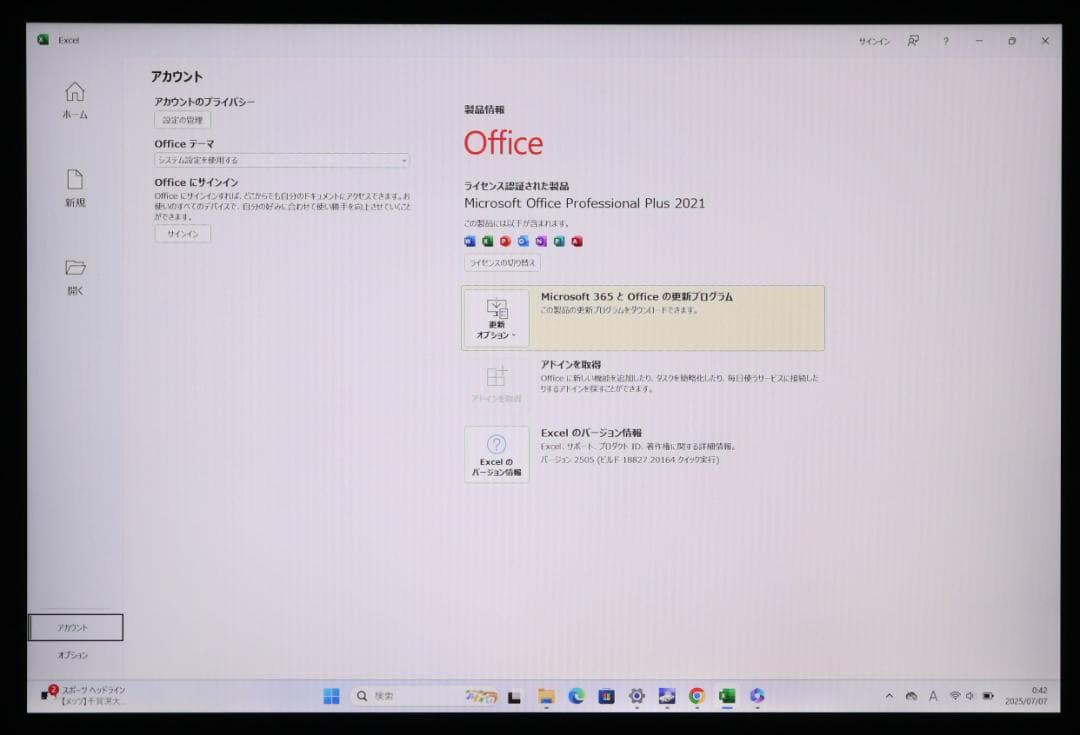The width and height of the screenshot is (1080, 735).
Task: Open the Excel のバージョン情報 icon
Action: click(497, 453)
